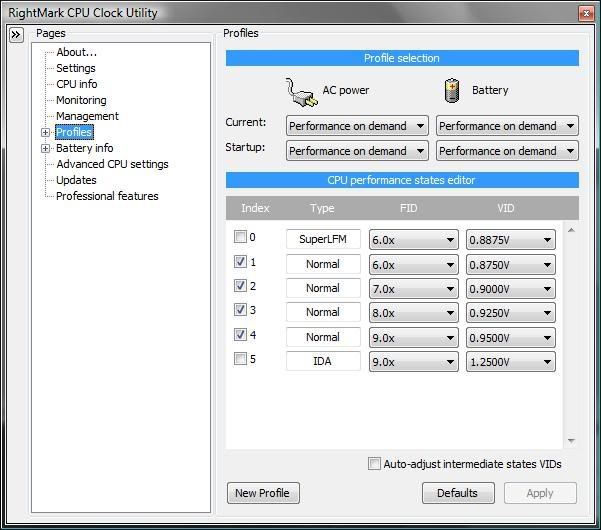This screenshot has height=530, width=601.
Task: Open the CPU info page
Action: point(77,84)
